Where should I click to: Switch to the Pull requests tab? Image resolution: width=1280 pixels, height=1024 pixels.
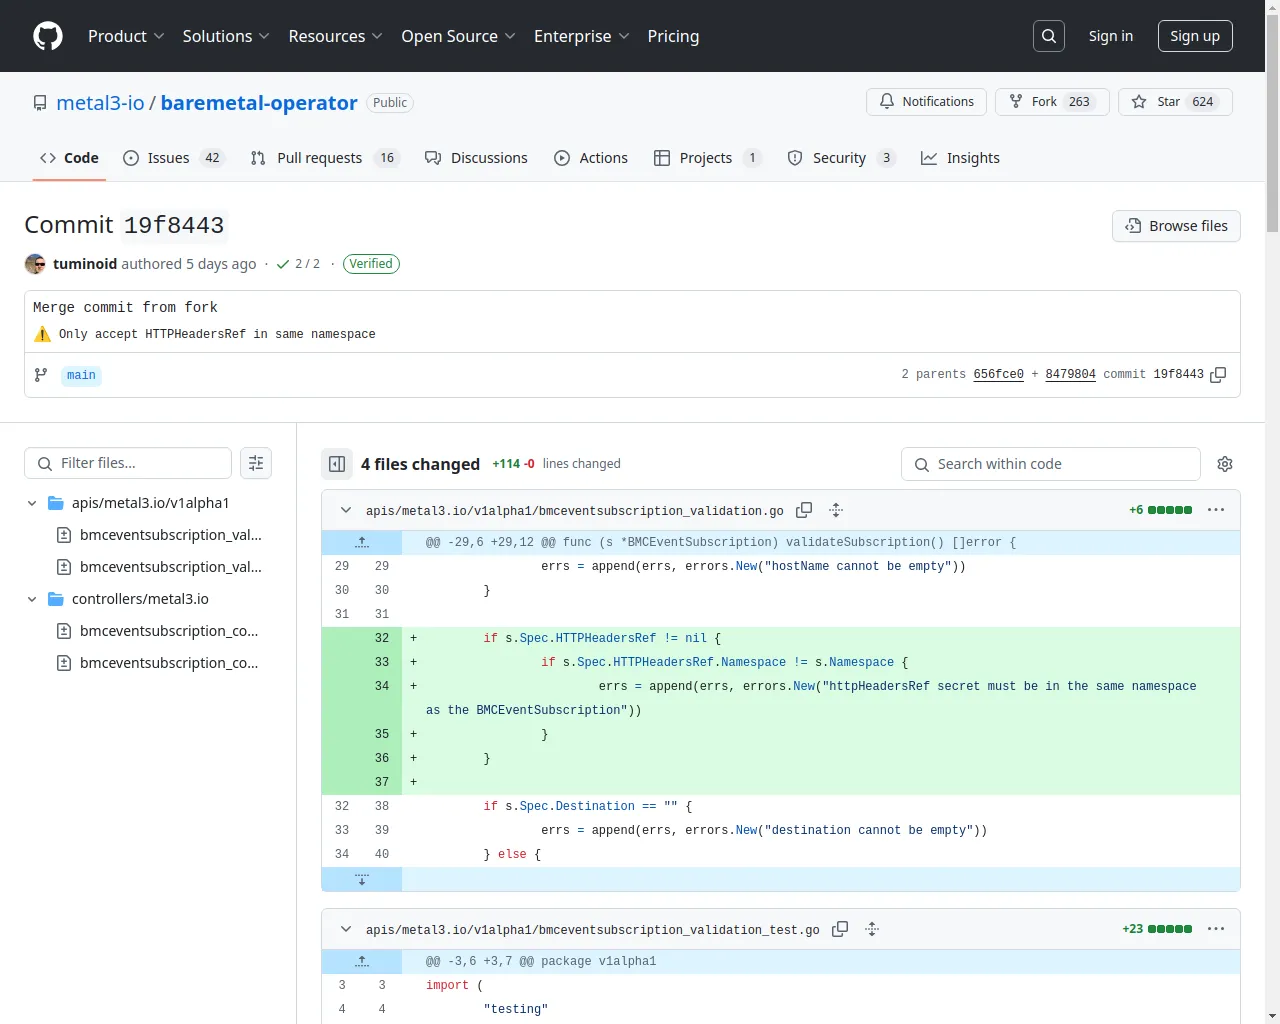click(324, 158)
